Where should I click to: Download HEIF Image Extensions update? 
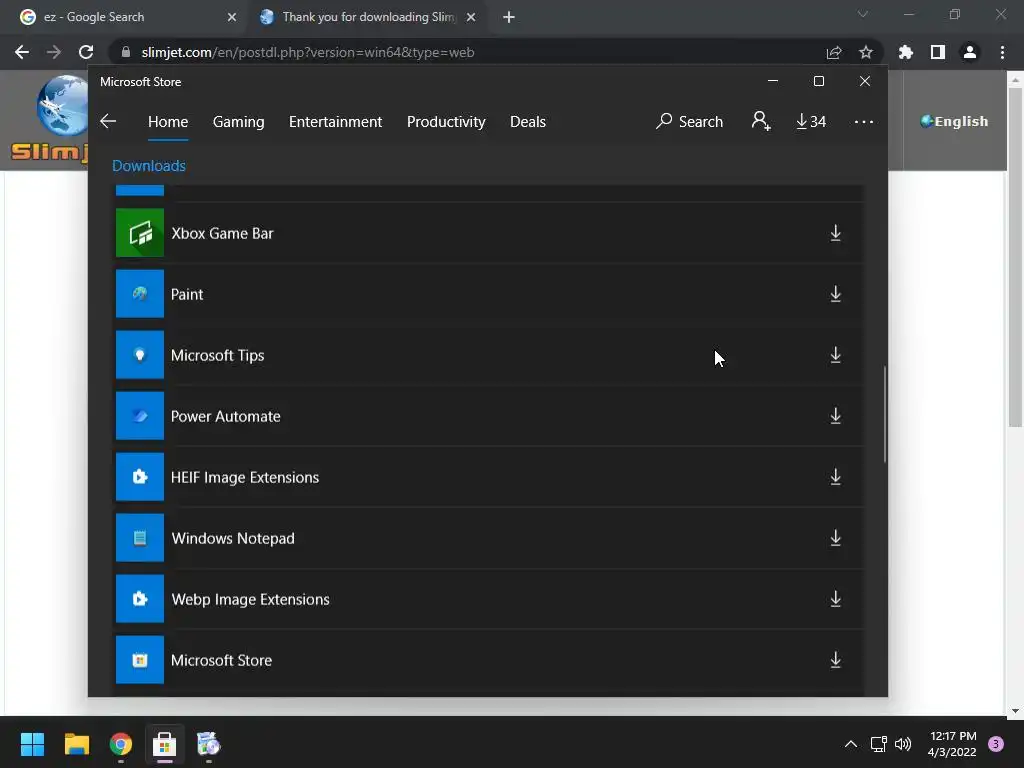[835, 477]
